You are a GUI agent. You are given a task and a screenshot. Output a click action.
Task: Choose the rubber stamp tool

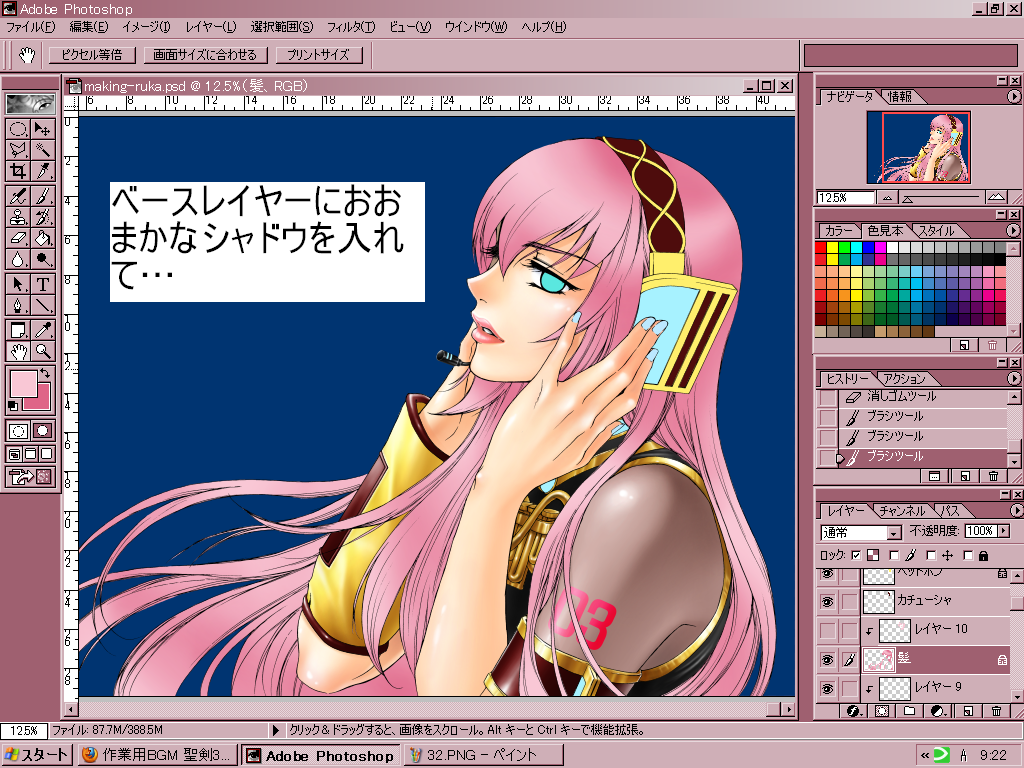(x=18, y=217)
